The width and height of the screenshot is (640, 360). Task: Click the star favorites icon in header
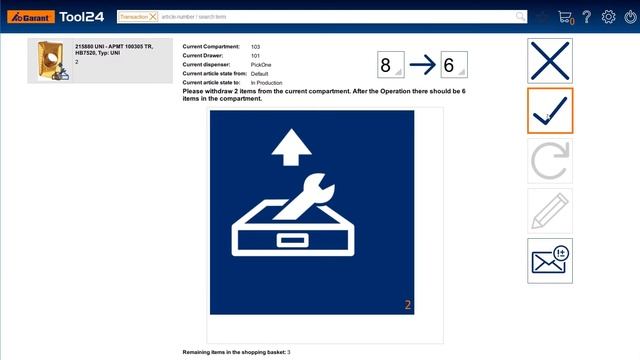[542, 17]
